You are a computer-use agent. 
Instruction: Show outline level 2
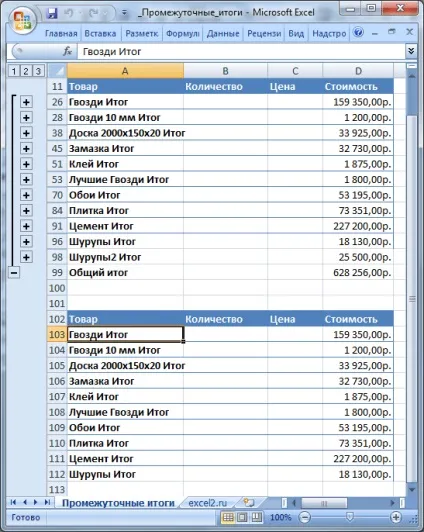[26, 71]
